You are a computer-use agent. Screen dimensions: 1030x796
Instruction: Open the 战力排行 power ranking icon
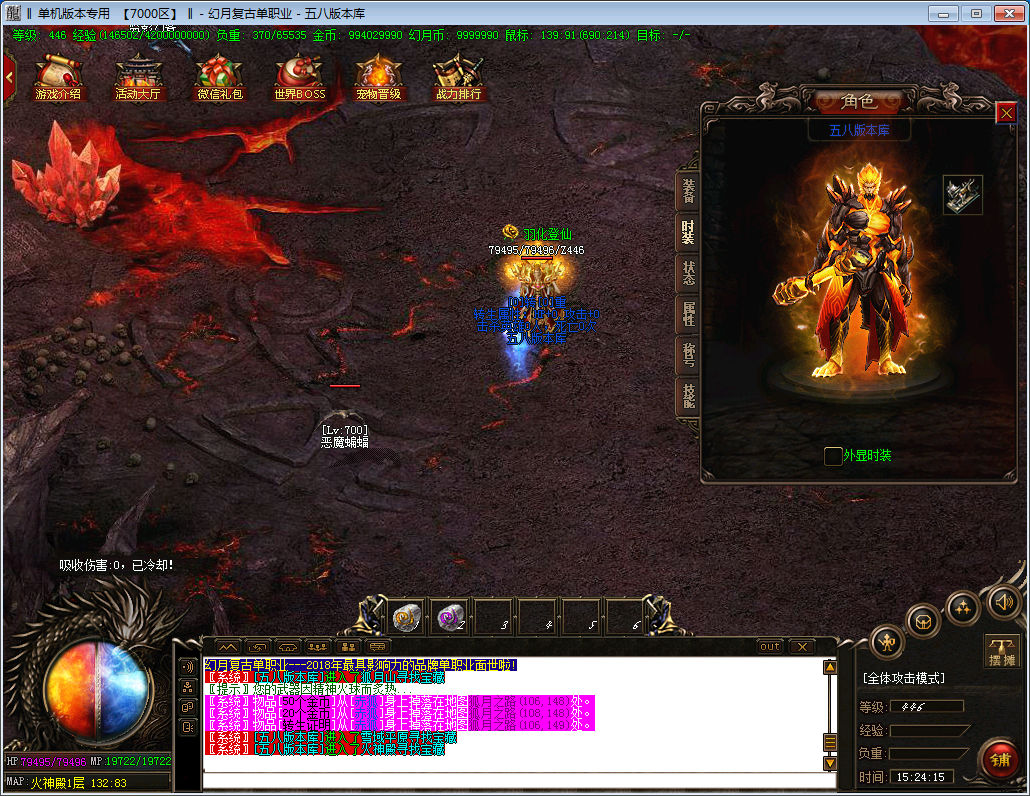coord(459,77)
